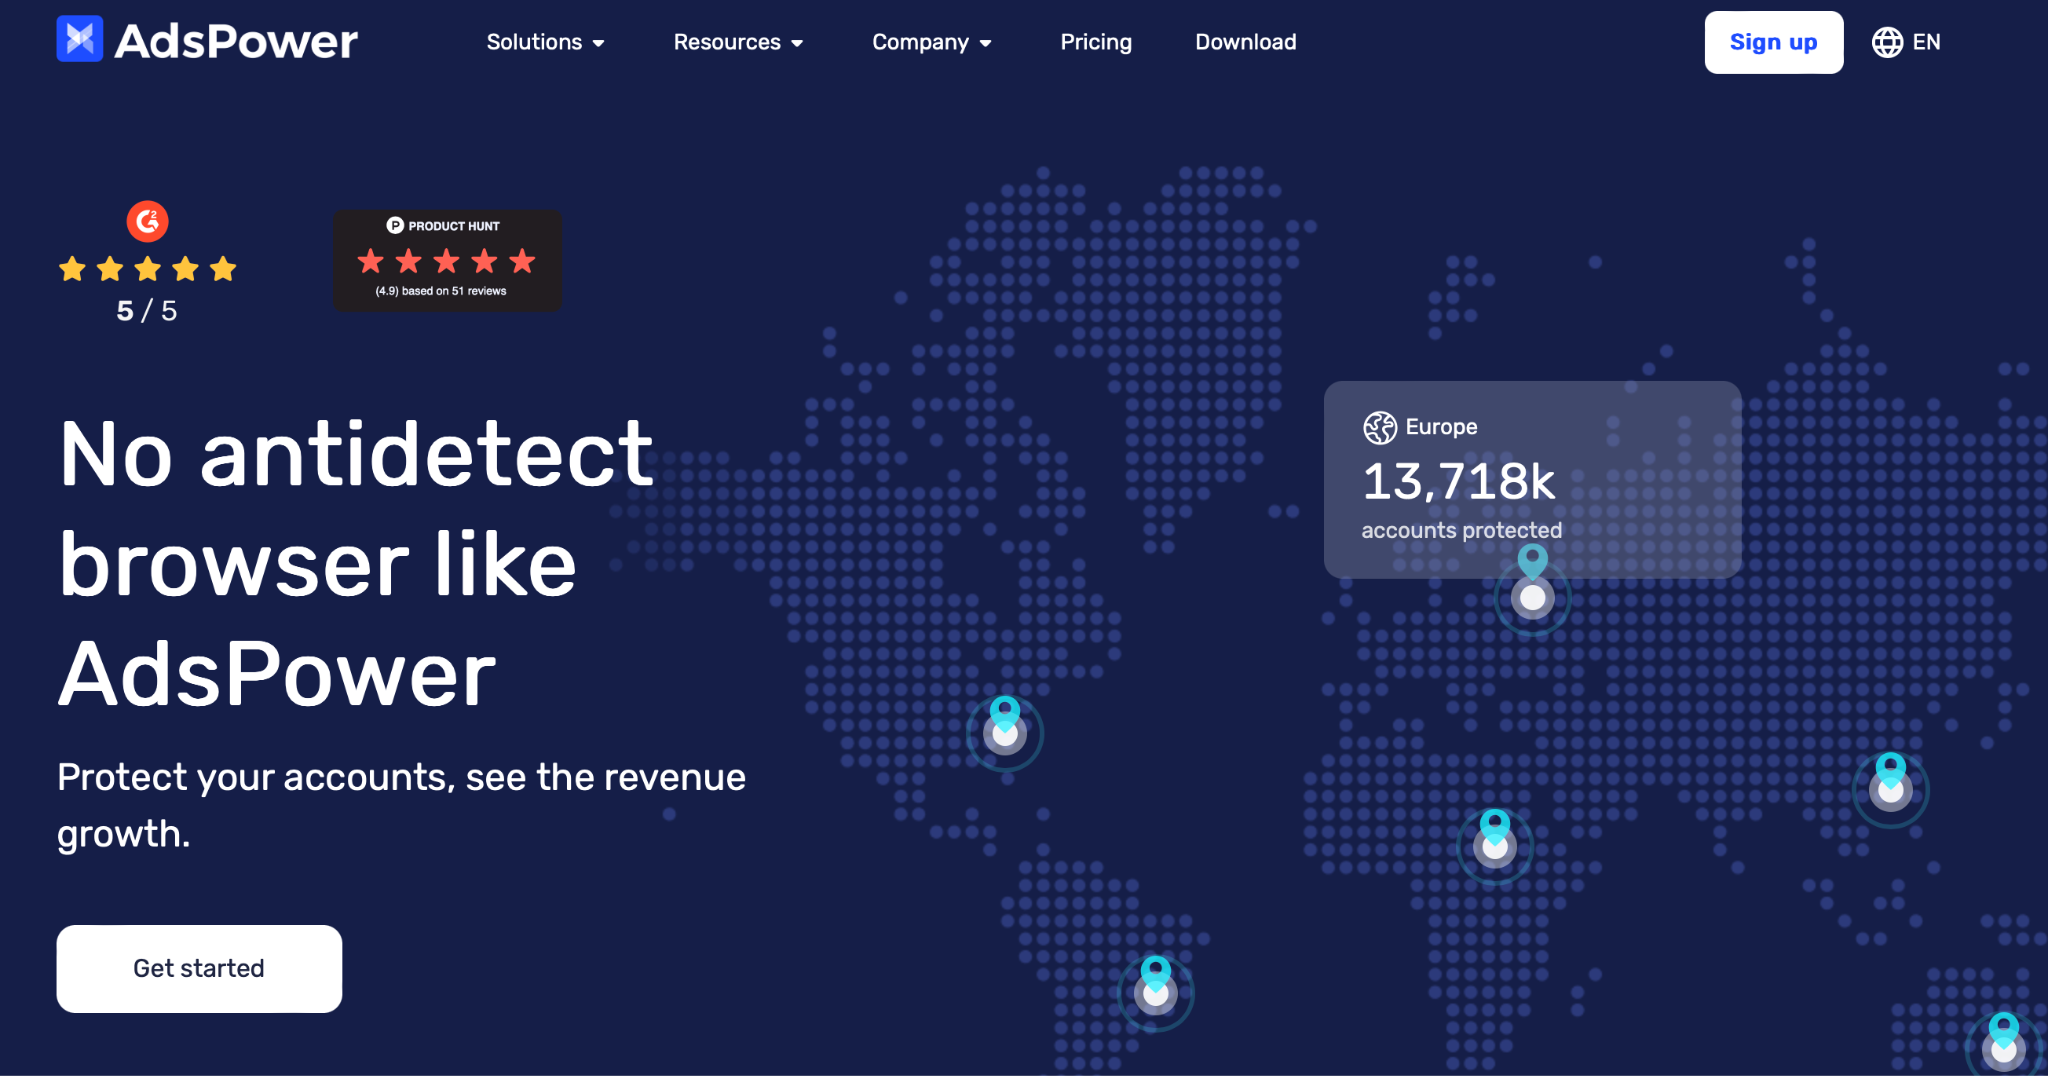Click the Europe globe icon in card
Screen dimensions: 2048x1076
point(1380,427)
